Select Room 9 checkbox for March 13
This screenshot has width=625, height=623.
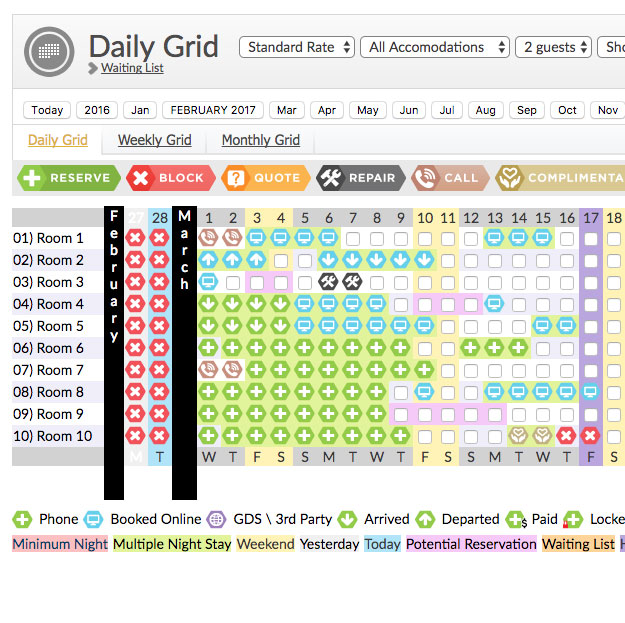click(x=495, y=415)
